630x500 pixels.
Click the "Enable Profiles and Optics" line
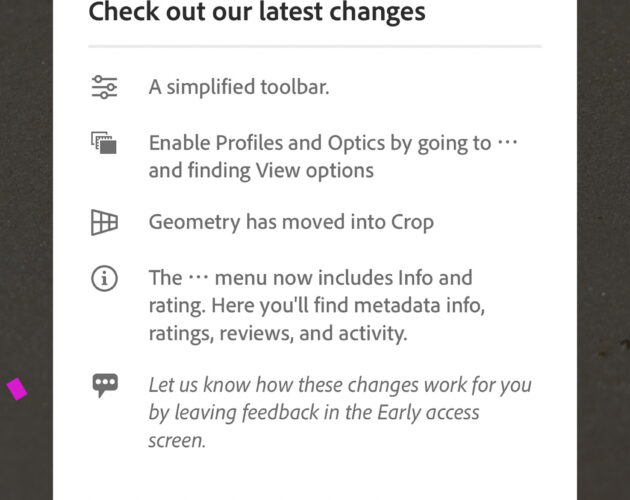[x=333, y=143]
